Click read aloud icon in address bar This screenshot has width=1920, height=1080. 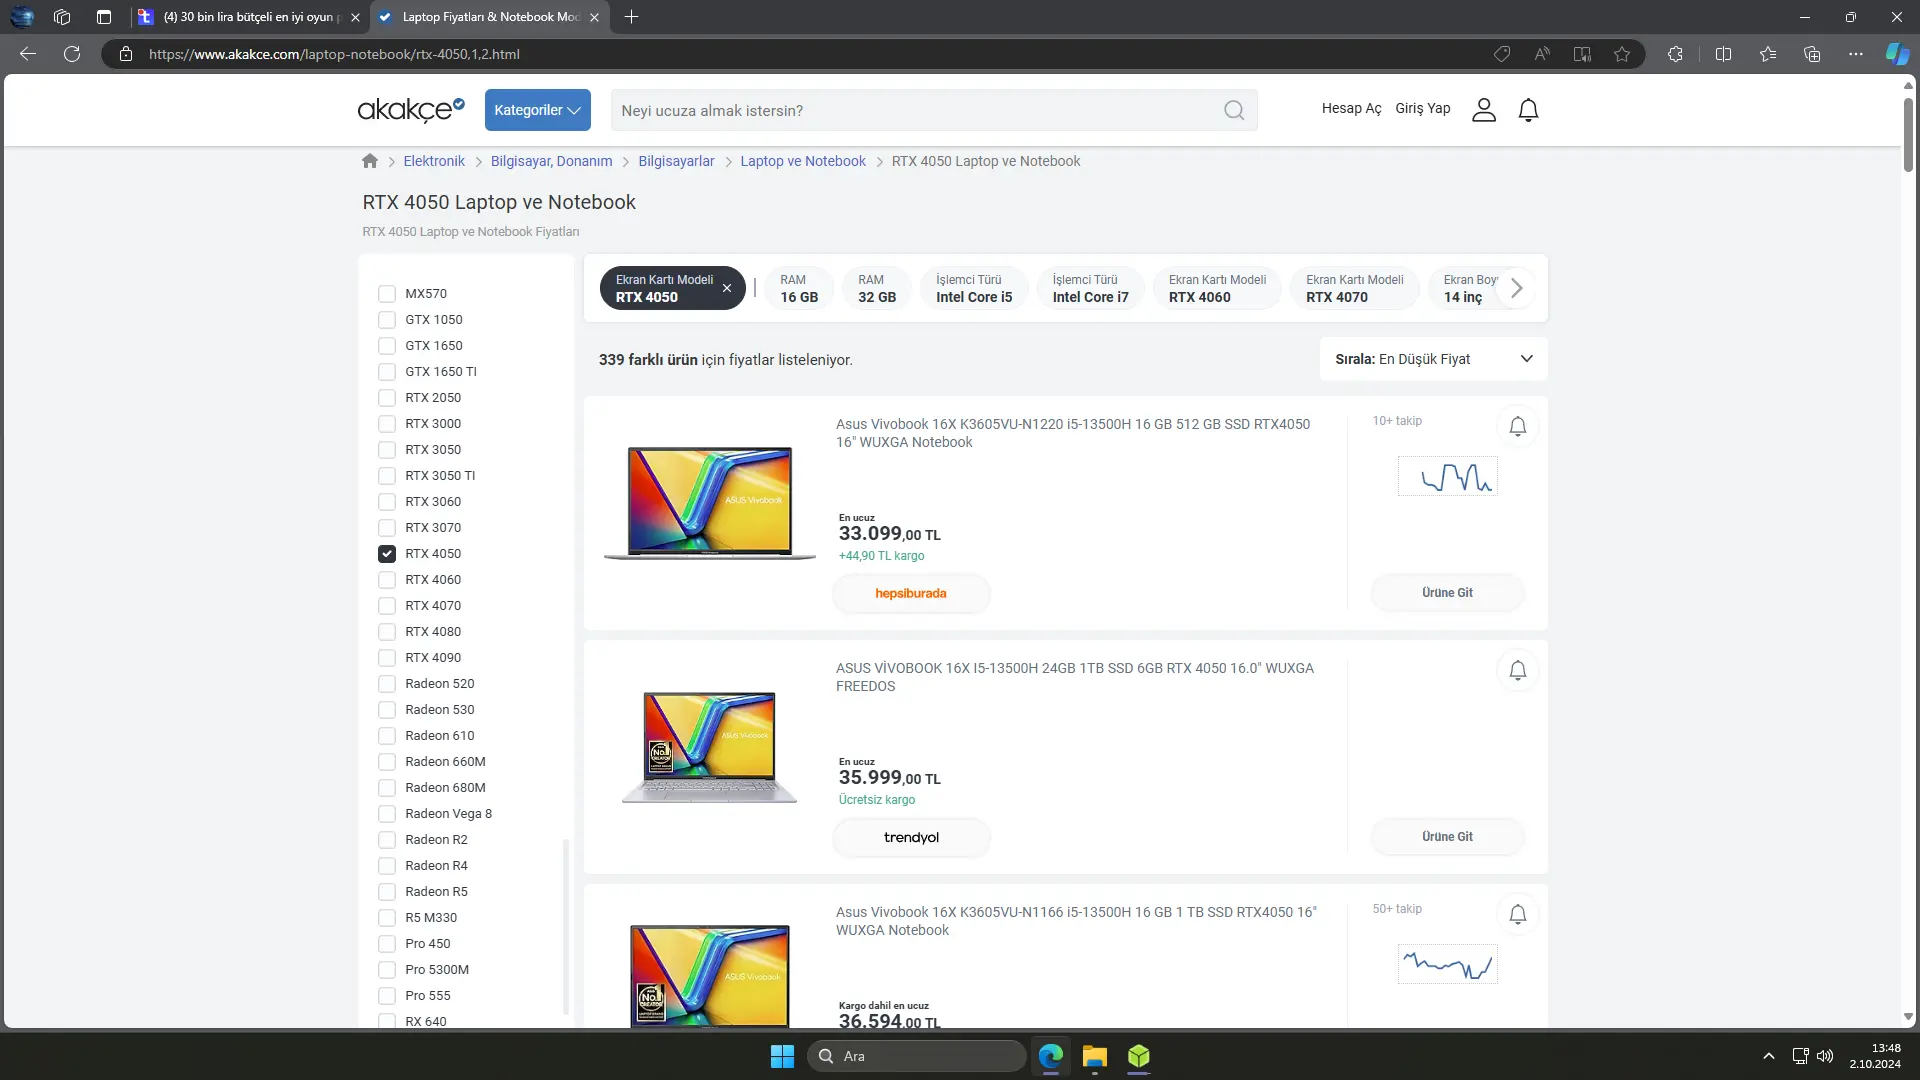click(1542, 54)
